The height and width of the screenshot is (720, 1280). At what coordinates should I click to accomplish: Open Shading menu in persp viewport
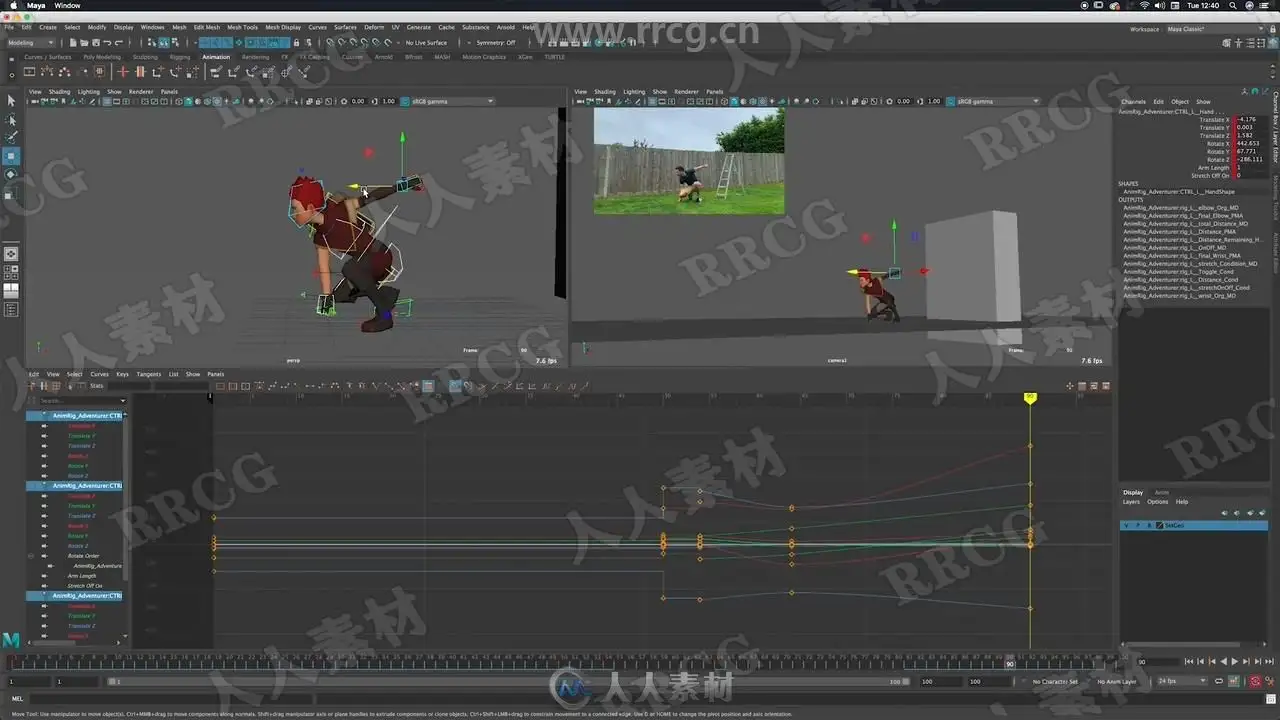click(x=60, y=91)
